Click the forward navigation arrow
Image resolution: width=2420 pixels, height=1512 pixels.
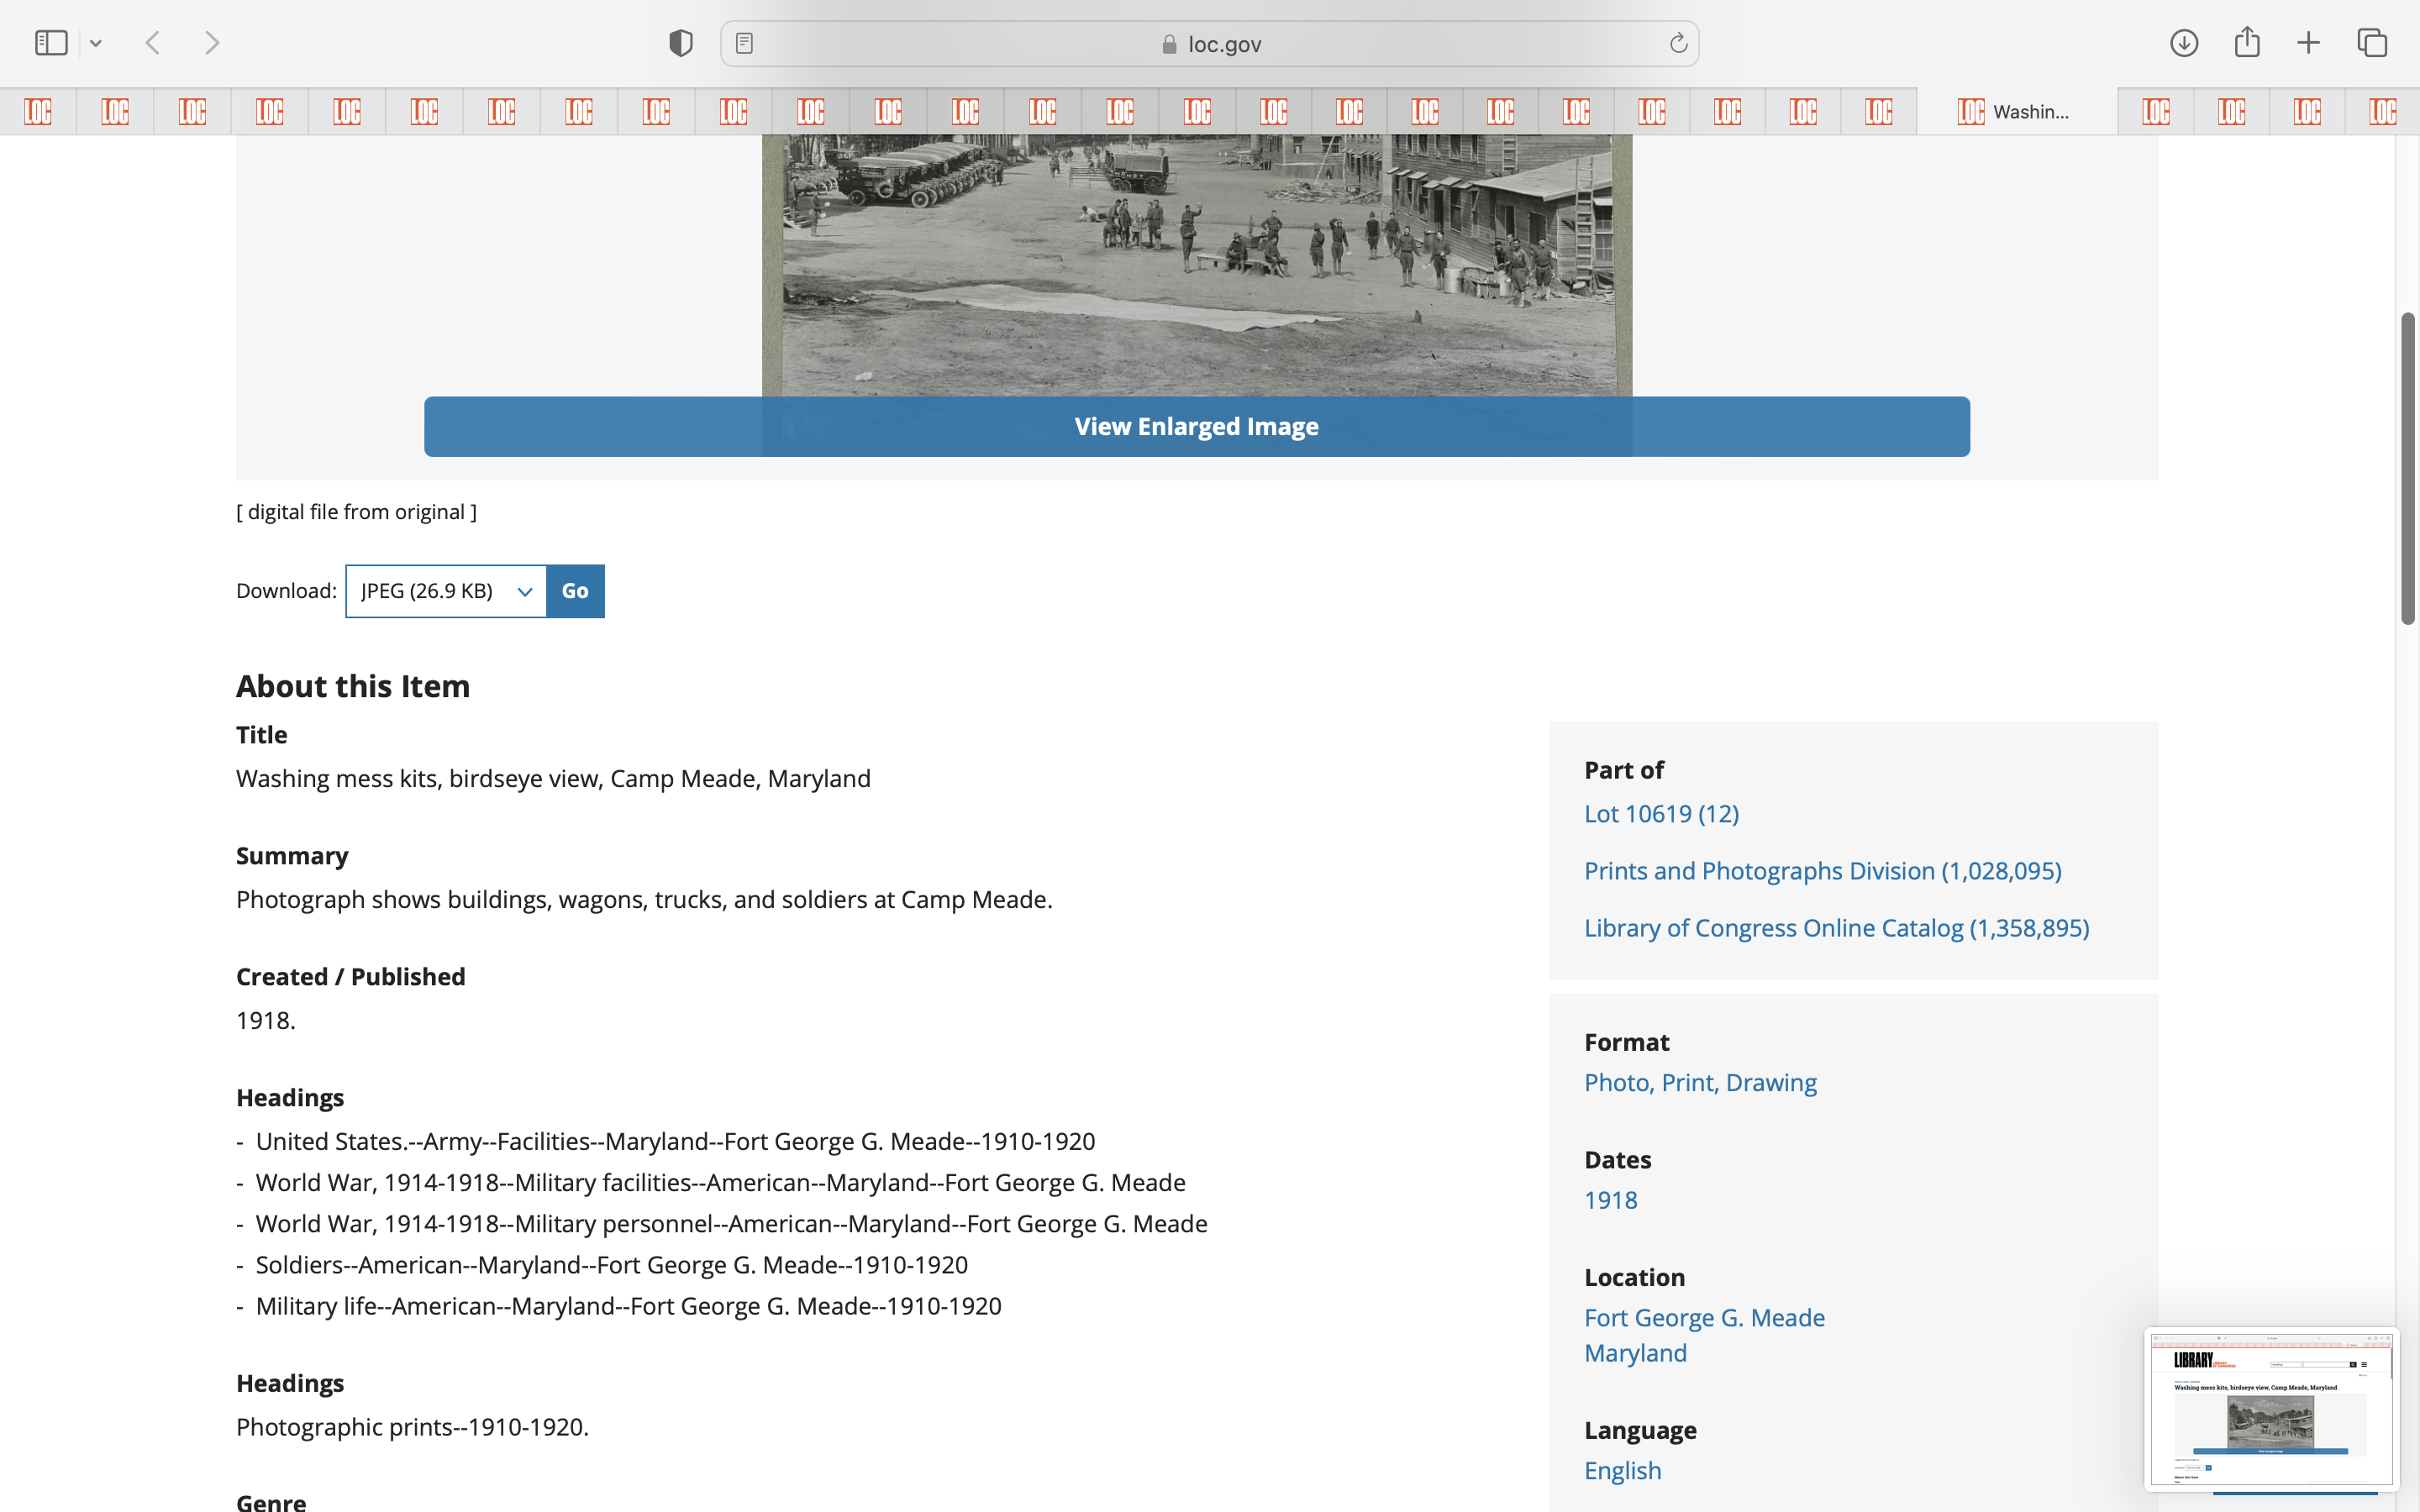point(212,43)
